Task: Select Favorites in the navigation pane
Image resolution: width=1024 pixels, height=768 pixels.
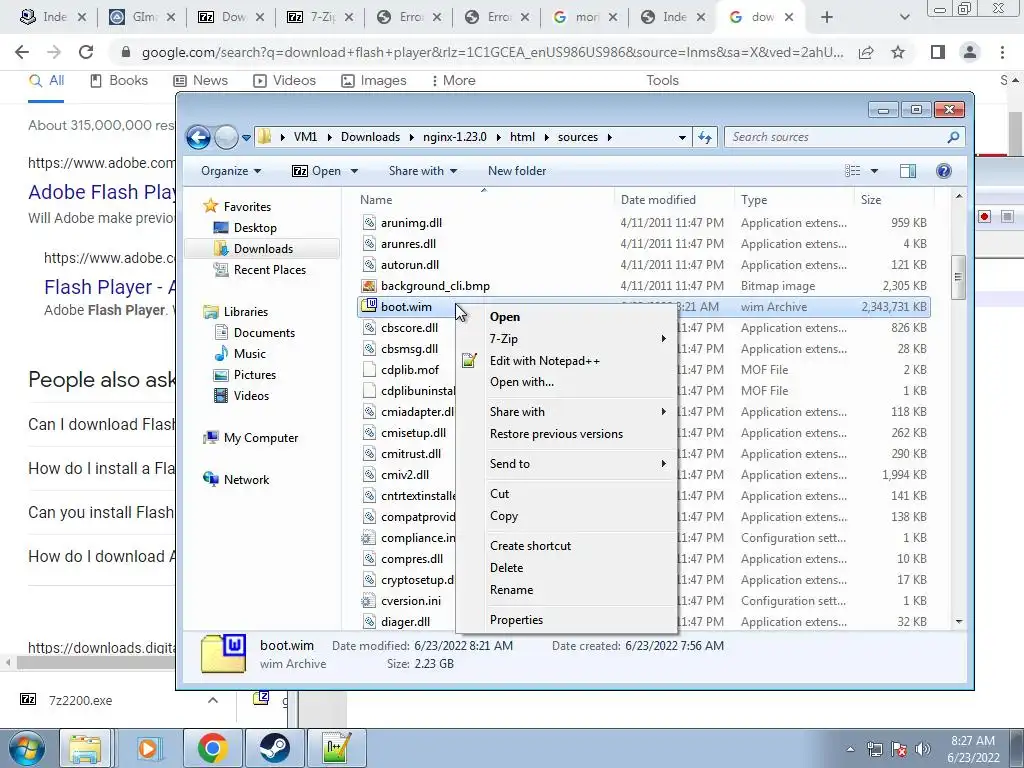Action: [x=247, y=206]
